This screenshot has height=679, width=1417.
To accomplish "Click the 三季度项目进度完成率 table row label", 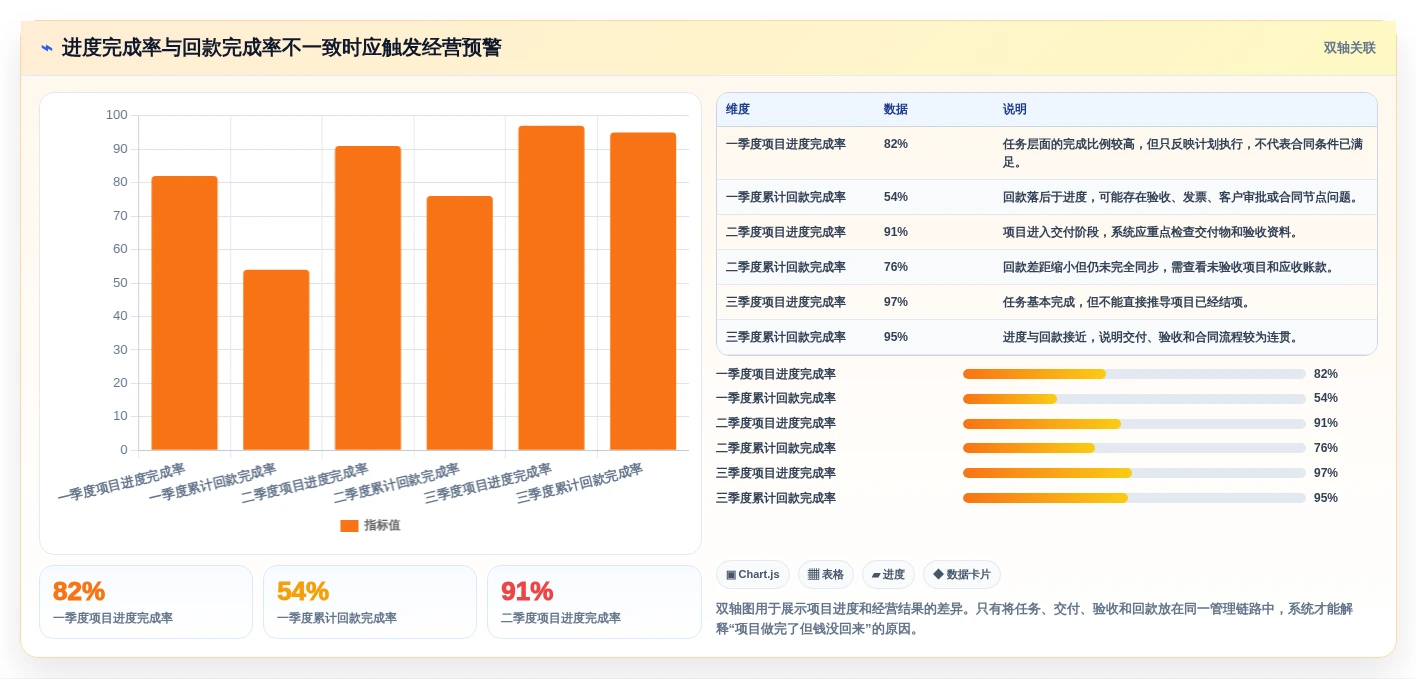I will (x=786, y=302).
